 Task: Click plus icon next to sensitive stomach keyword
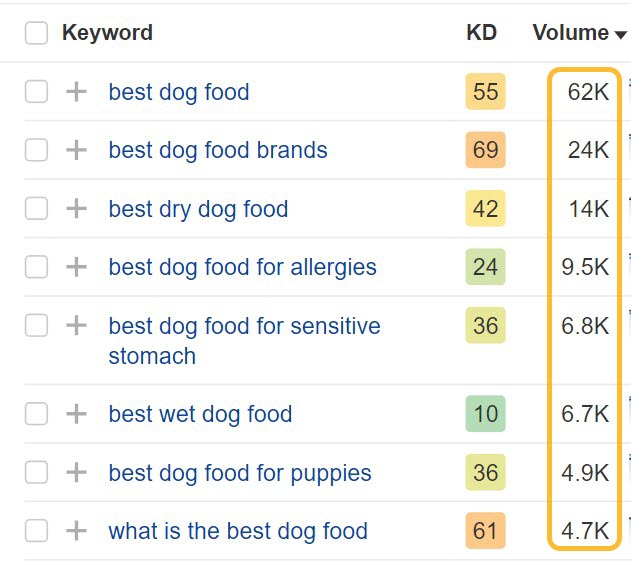[x=76, y=326]
